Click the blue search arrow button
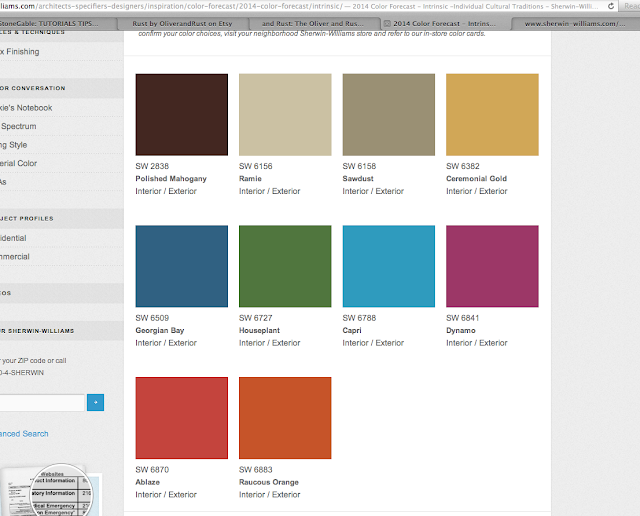Screen dimensions: 640x516 coord(96,403)
